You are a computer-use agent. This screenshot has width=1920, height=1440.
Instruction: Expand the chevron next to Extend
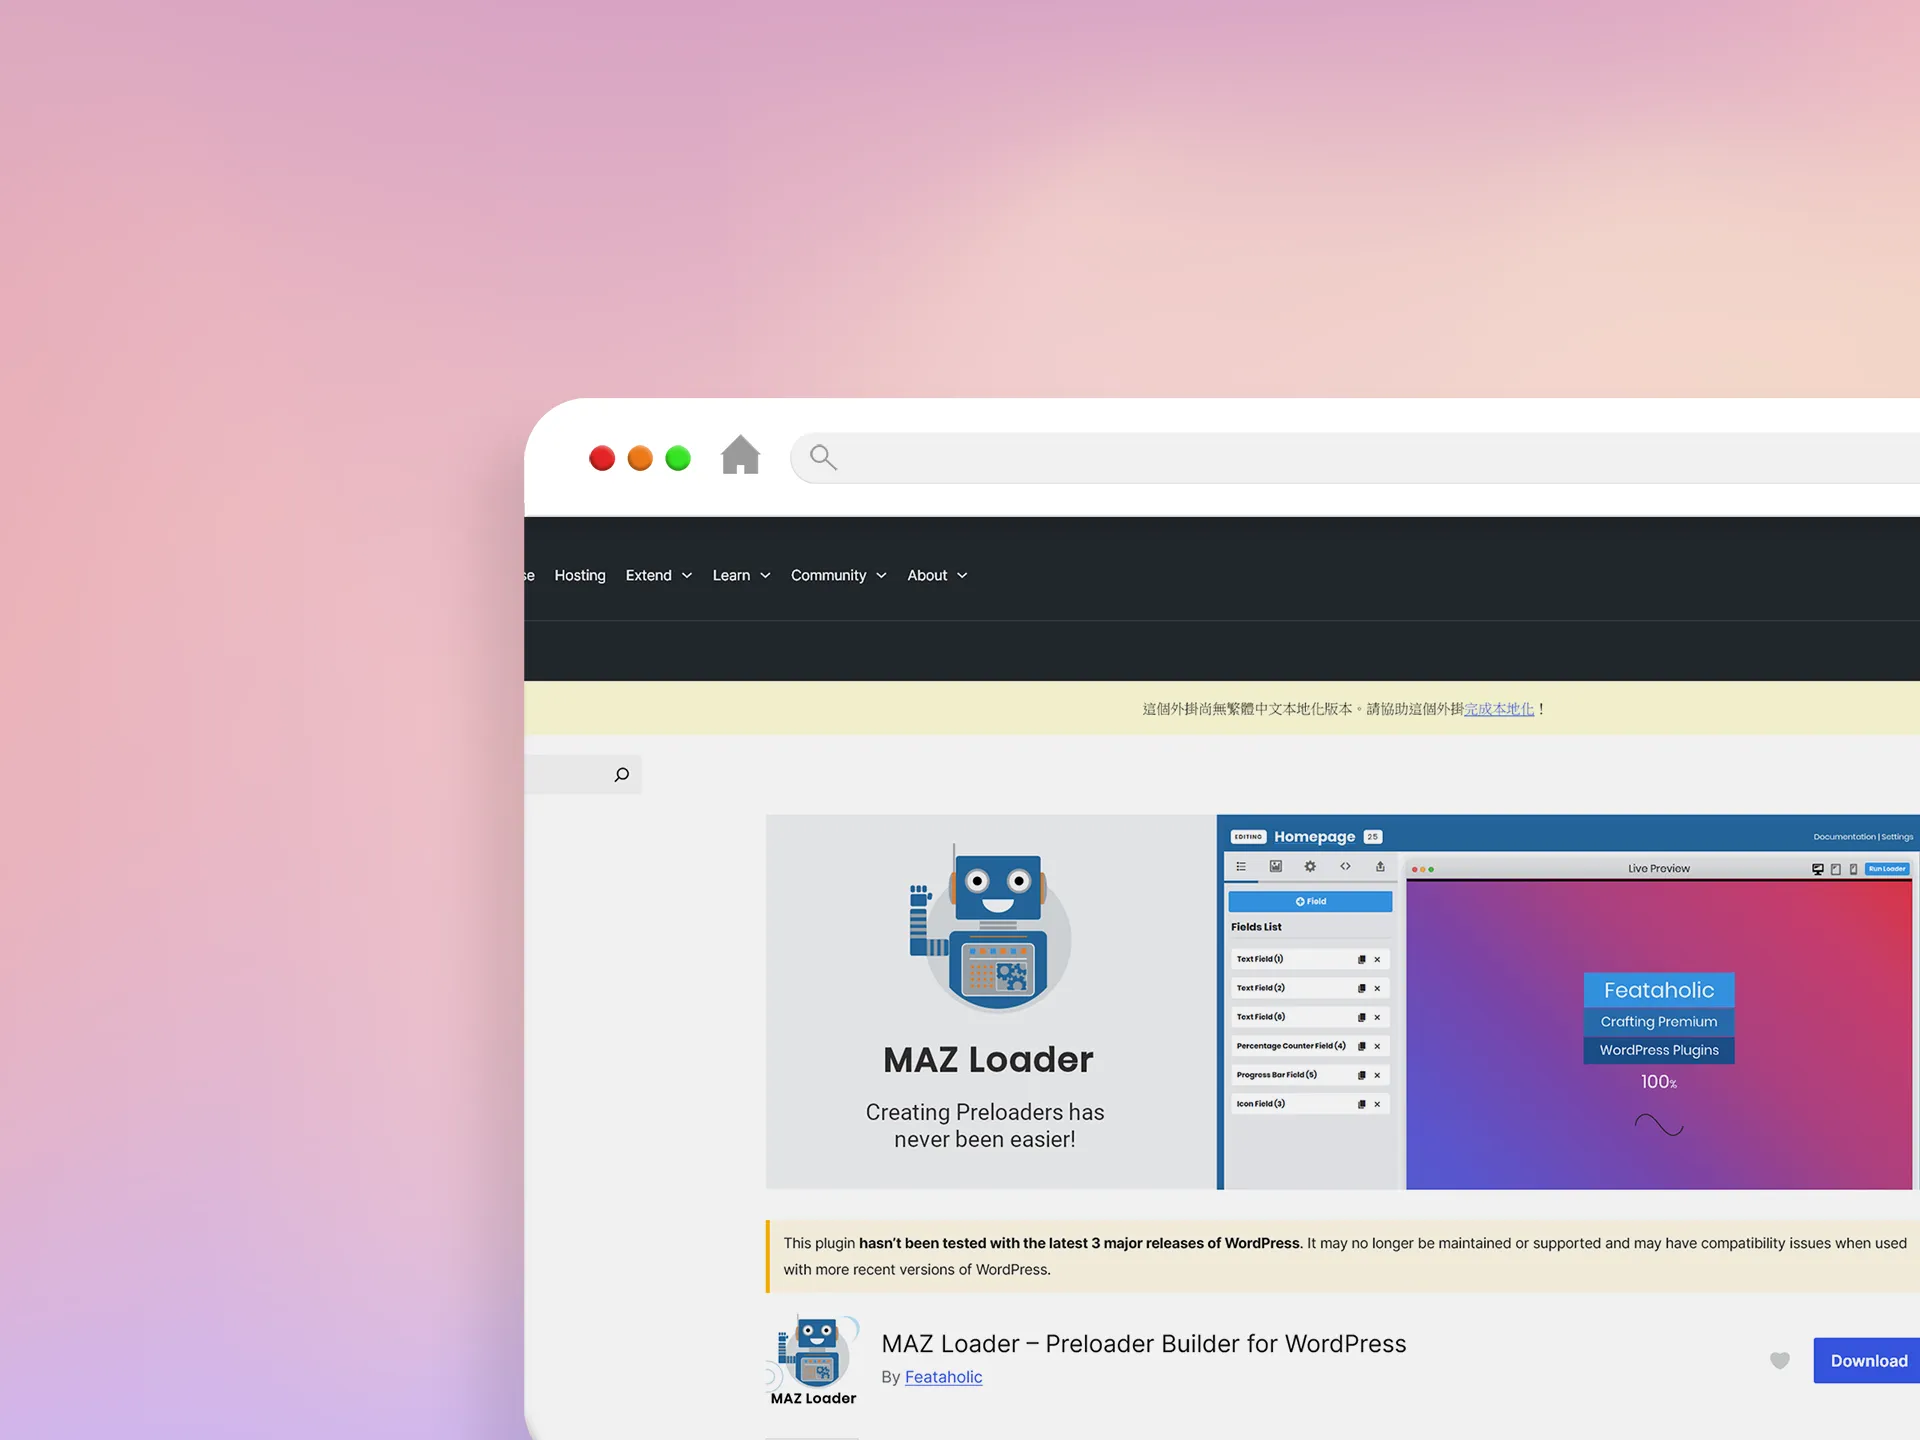687,576
